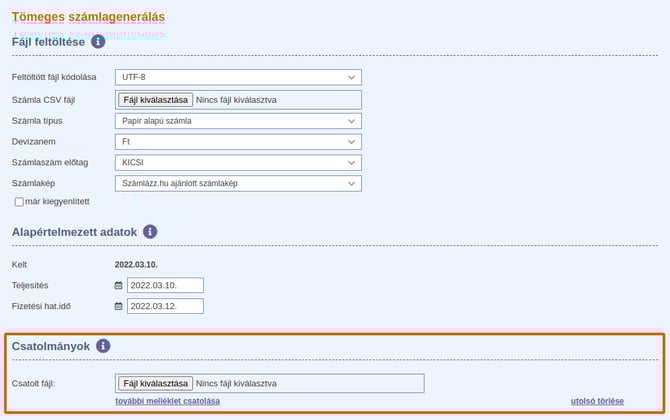This screenshot has height=420, width=670.
Task: Click the 'utolsó törlése' link
Action: (x=597, y=401)
